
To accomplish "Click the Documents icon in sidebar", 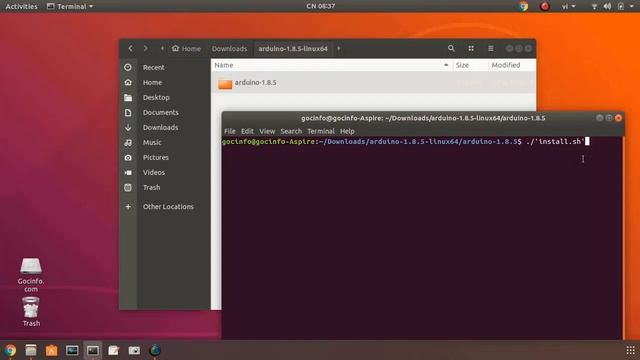I will tap(128, 113).
